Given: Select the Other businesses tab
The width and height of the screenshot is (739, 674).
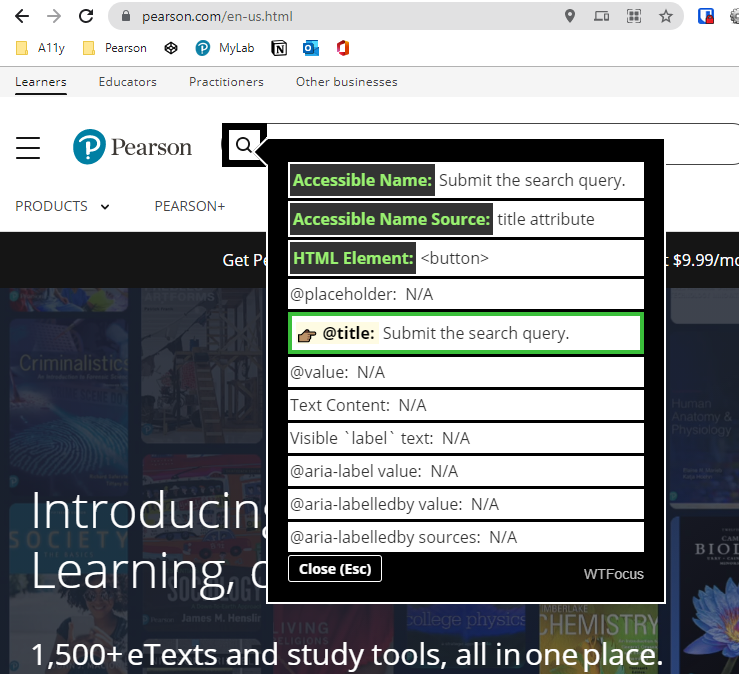Looking at the screenshot, I should point(346,82).
